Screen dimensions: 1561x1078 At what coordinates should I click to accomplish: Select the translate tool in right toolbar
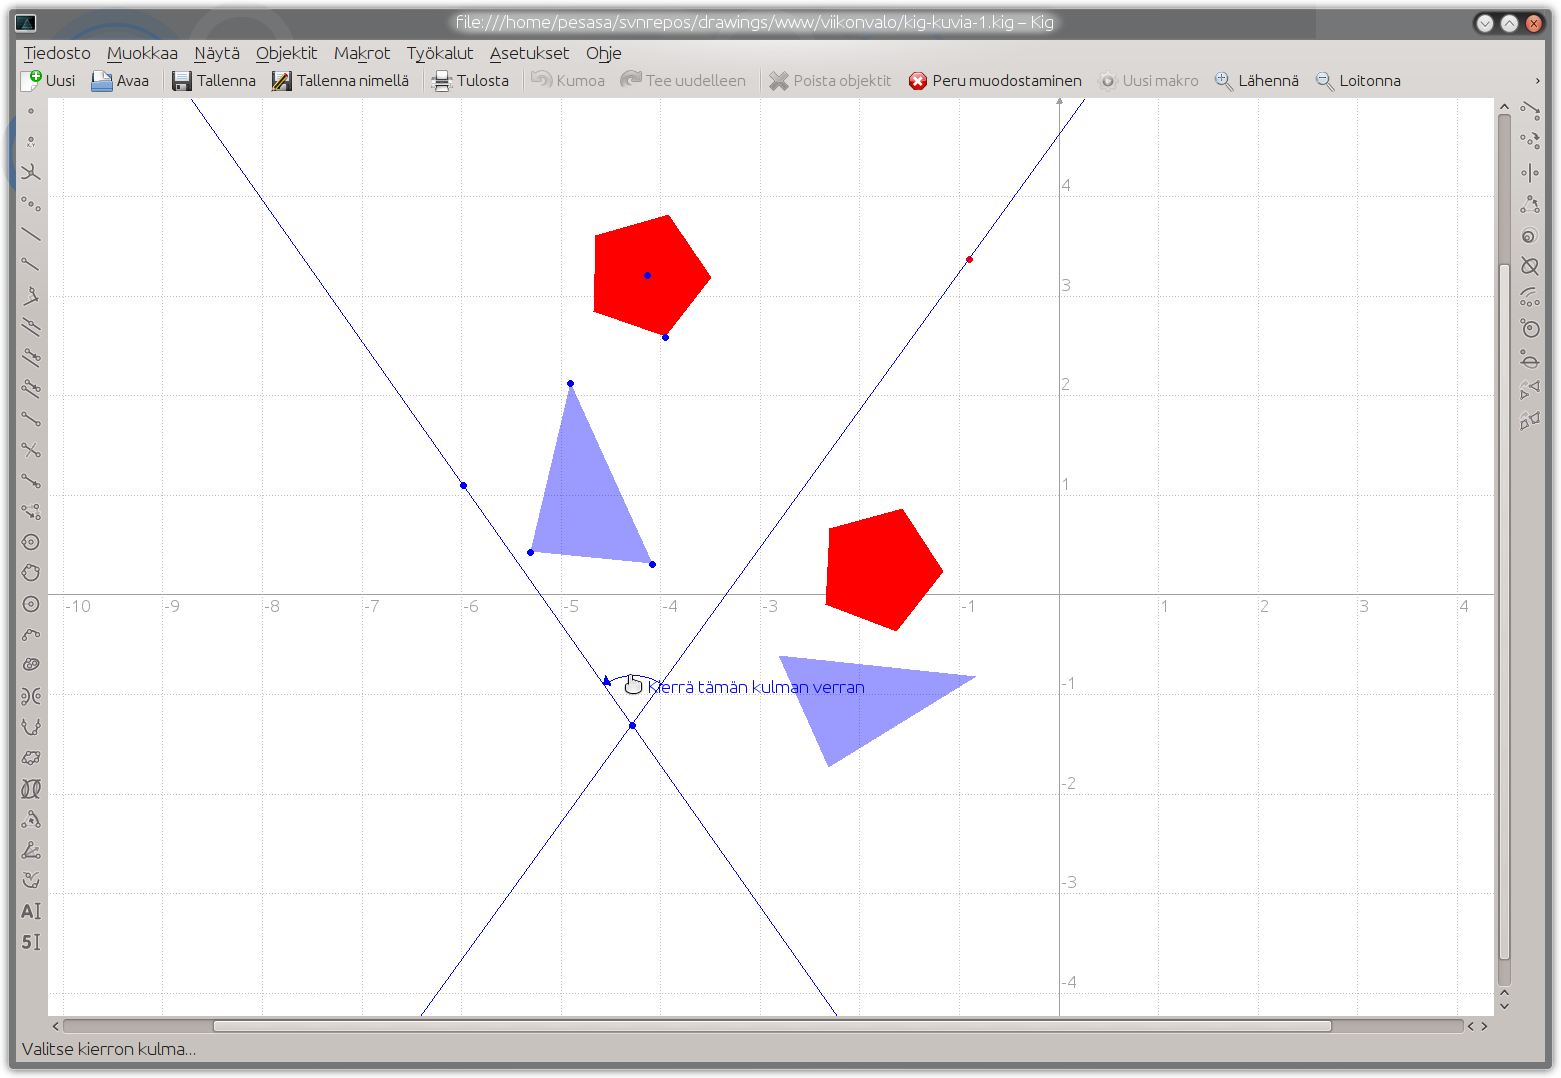[1530, 111]
